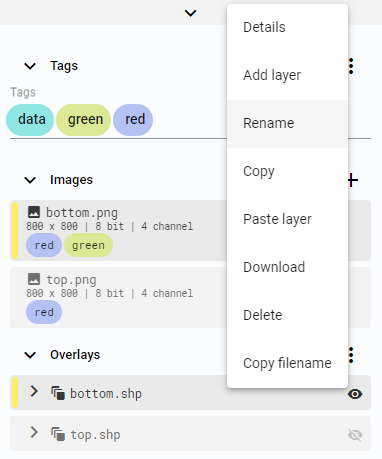
Task: Select the data tag chip
Action: coord(30,120)
